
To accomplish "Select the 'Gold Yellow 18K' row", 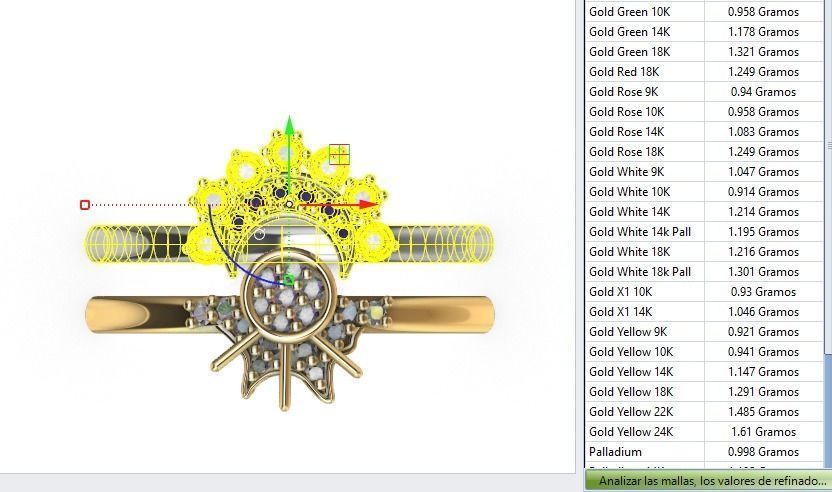I will click(x=704, y=392).
